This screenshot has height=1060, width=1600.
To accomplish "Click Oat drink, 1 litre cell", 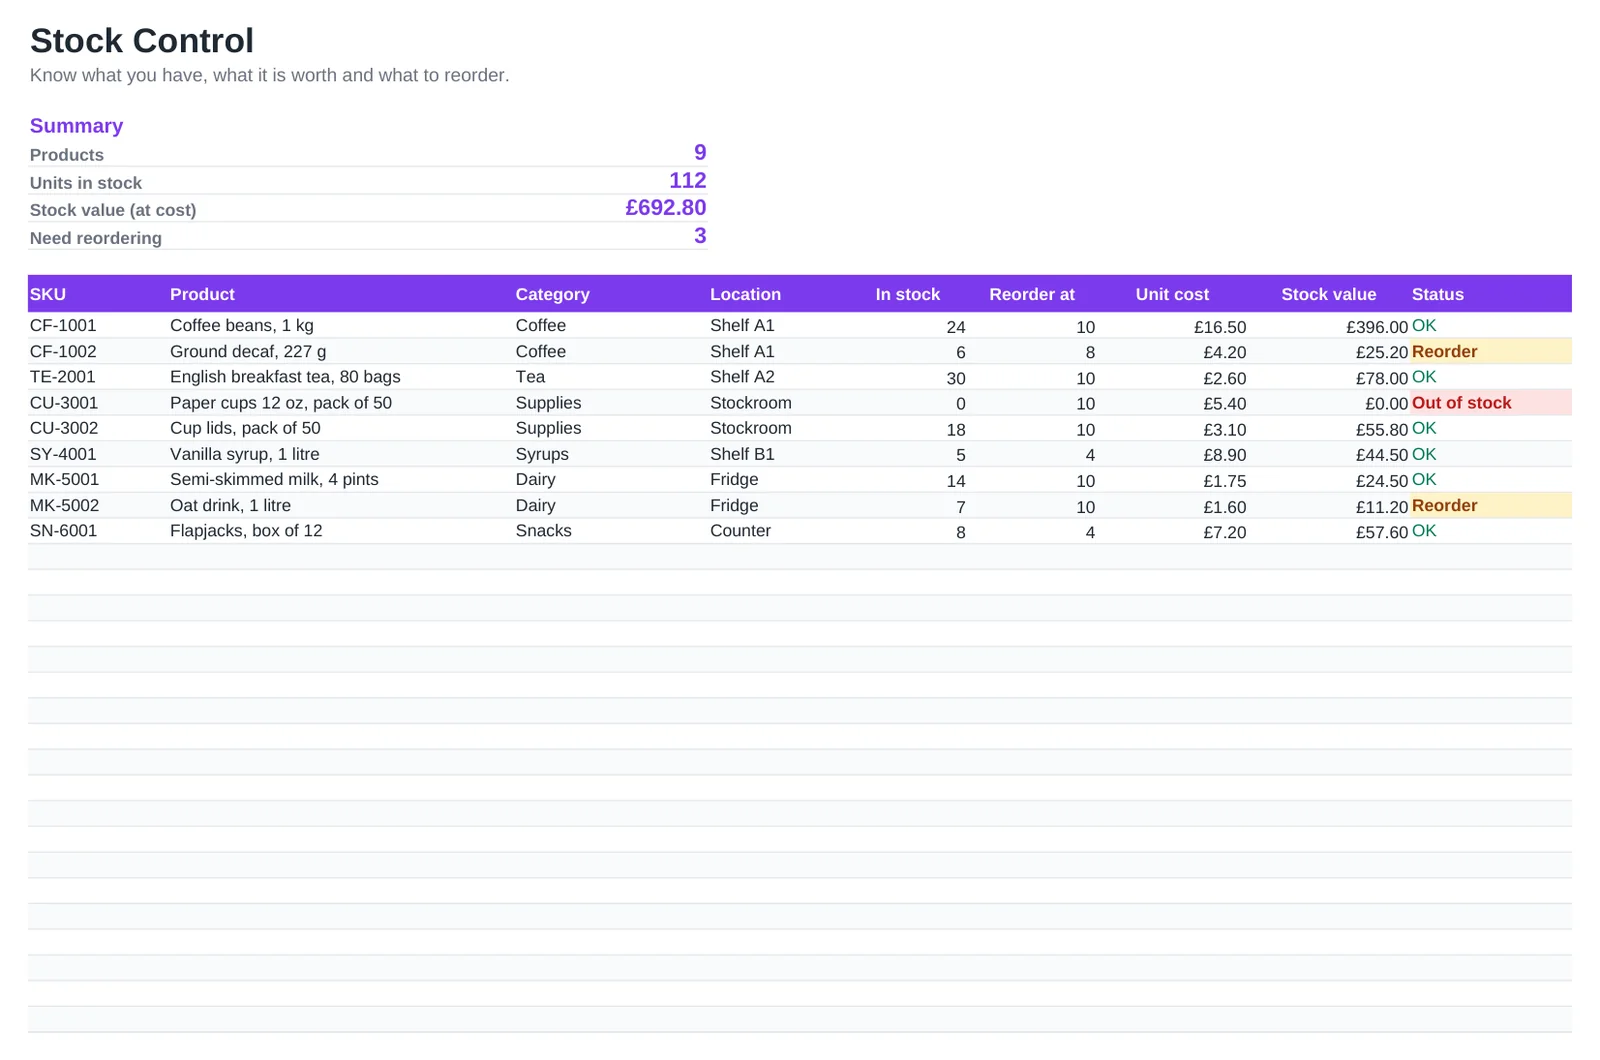I will tap(231, 505).
